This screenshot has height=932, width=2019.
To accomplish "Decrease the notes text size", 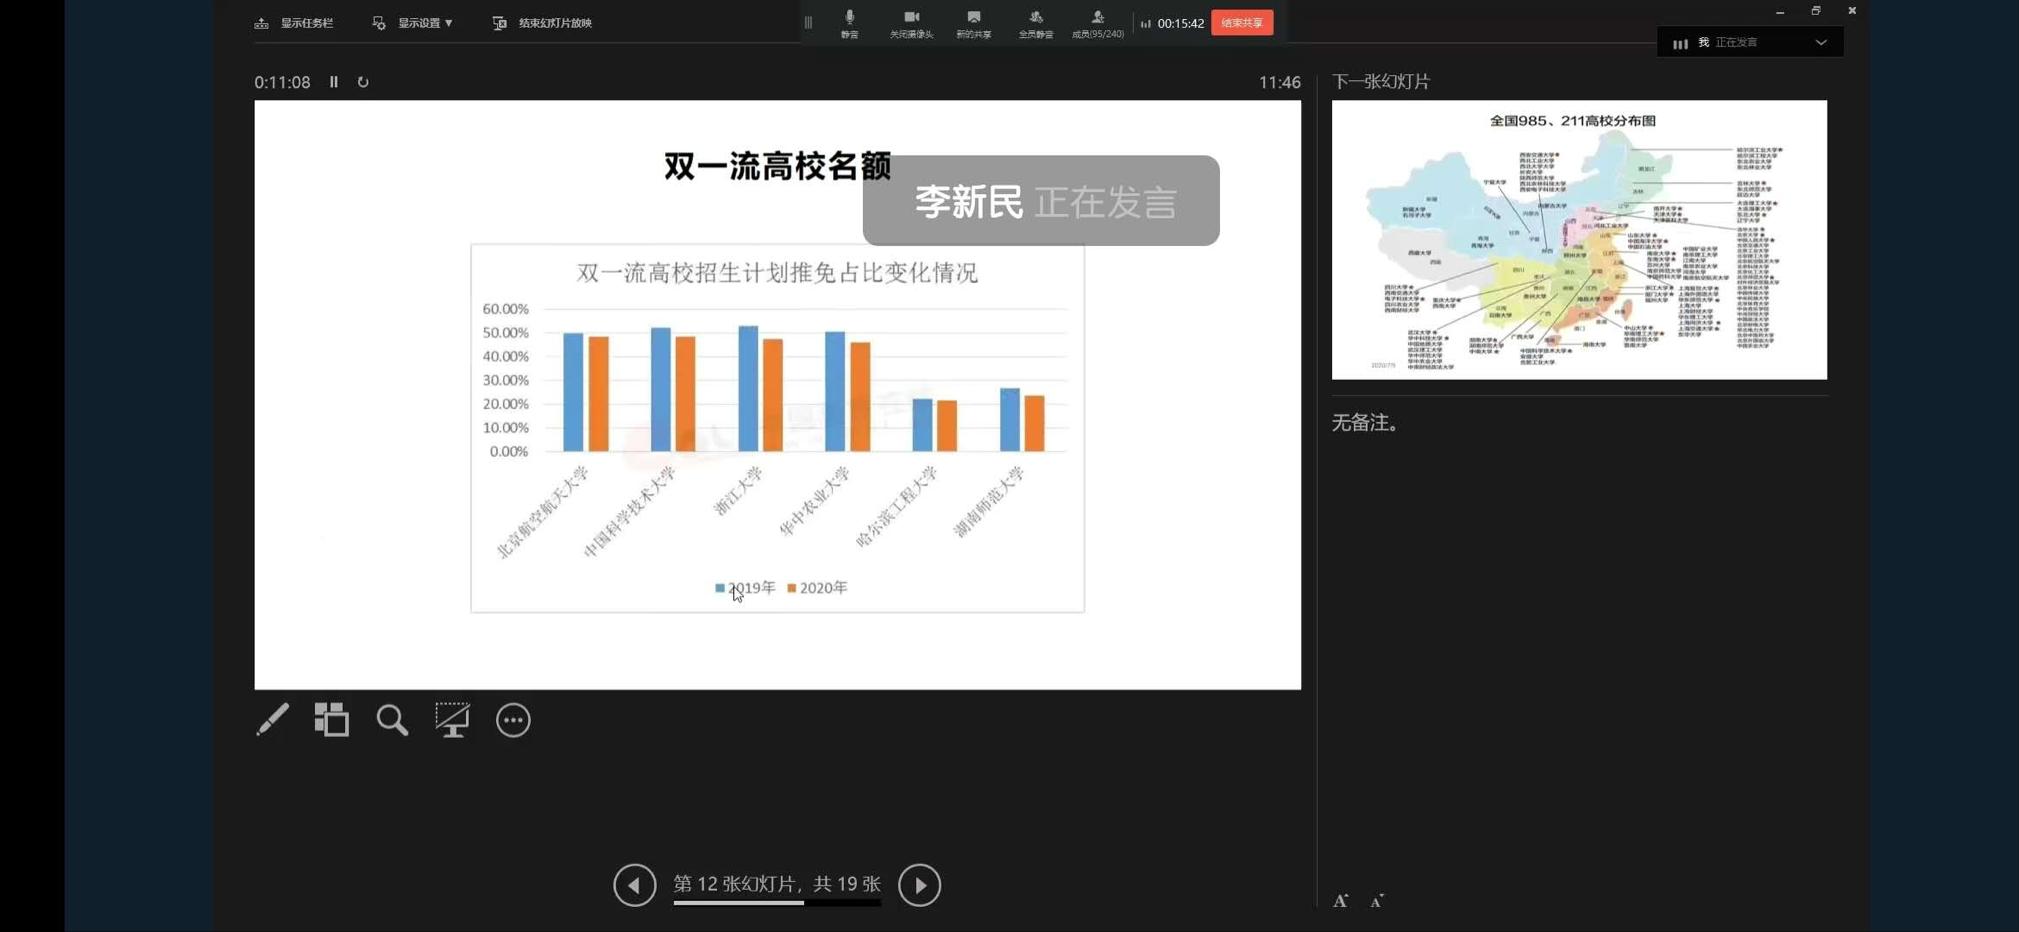I will pos(1377,902).
